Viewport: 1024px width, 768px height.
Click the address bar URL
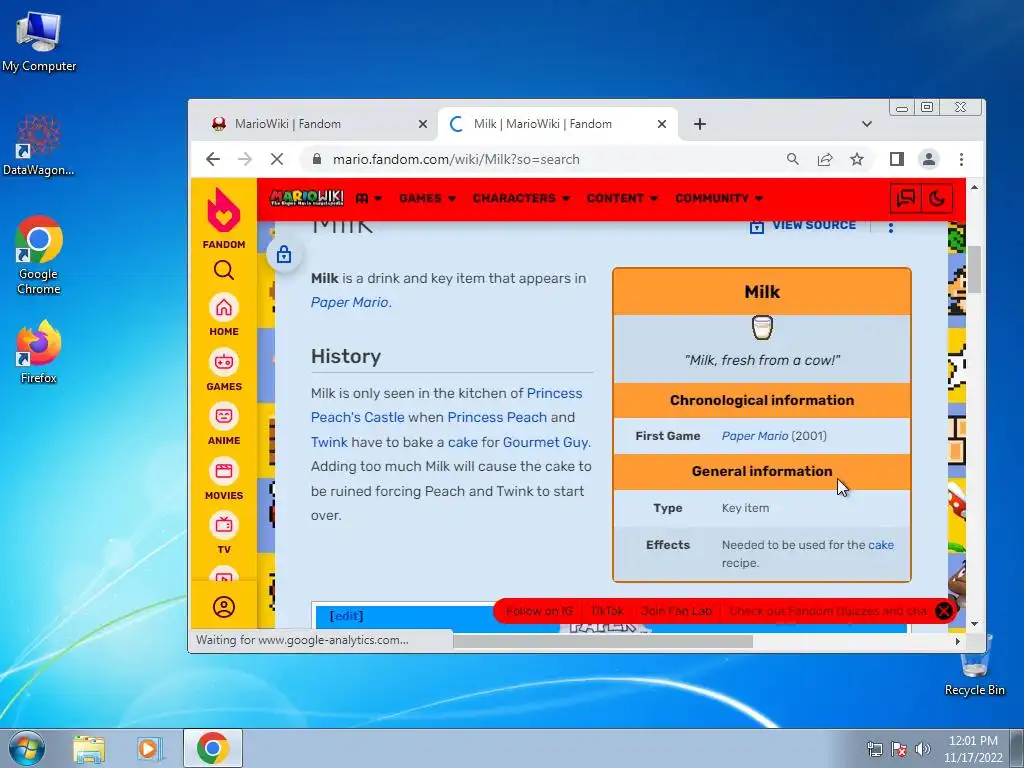click(x=456, y=159)
